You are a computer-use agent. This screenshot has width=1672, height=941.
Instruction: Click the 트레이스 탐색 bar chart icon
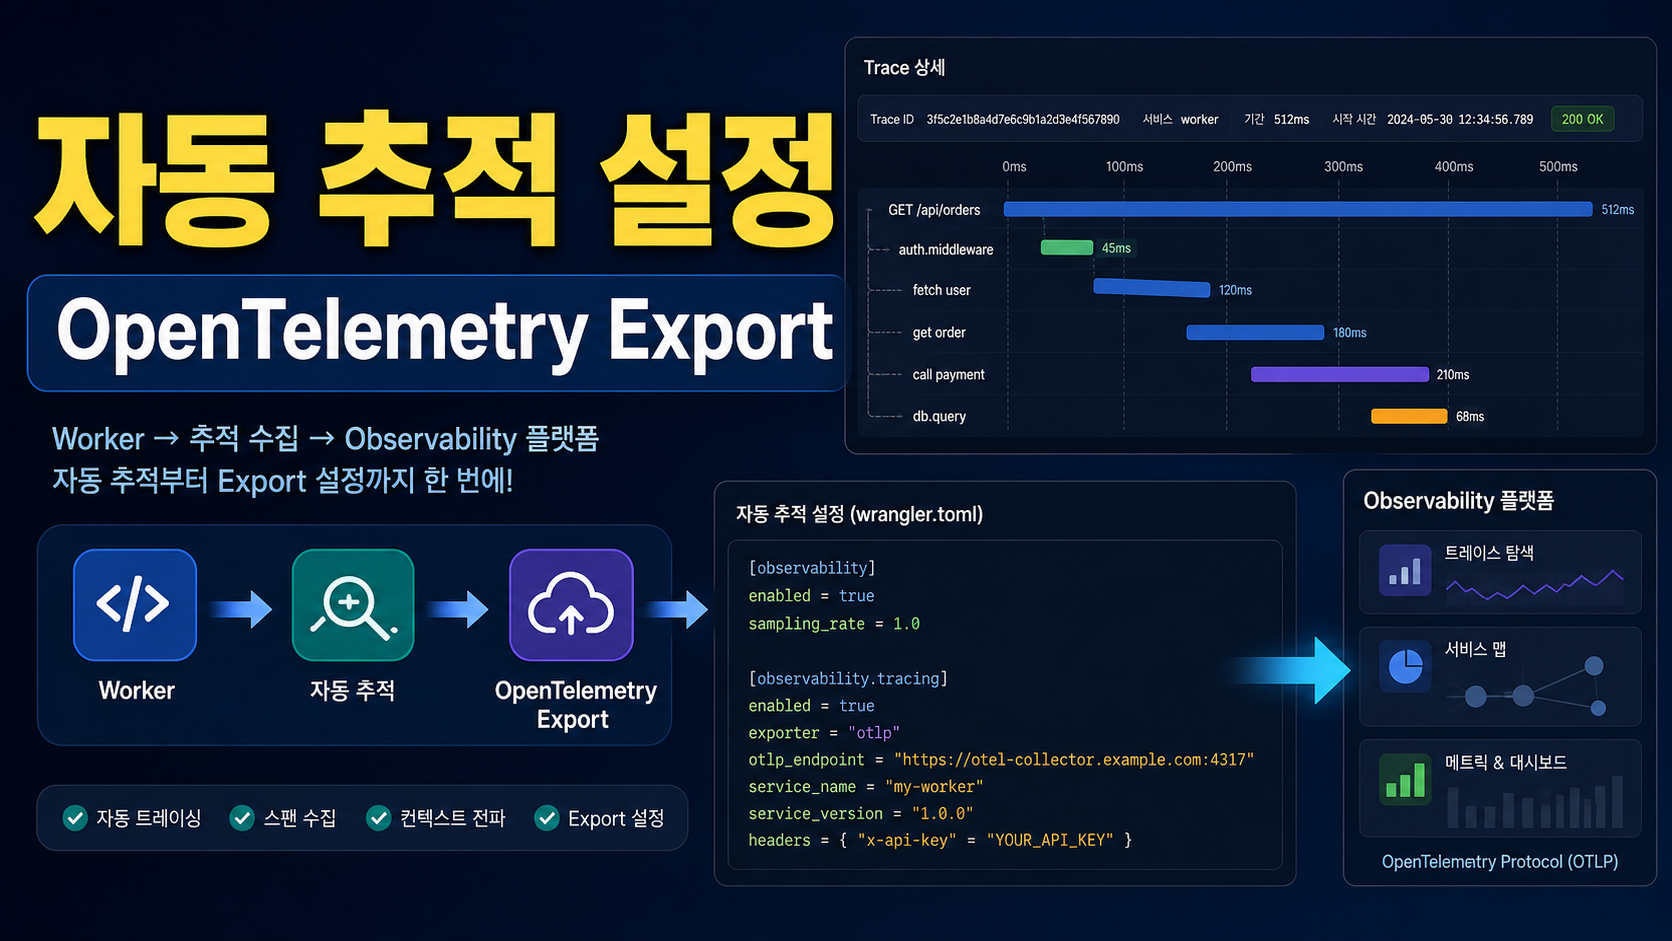click(1405, 570)
